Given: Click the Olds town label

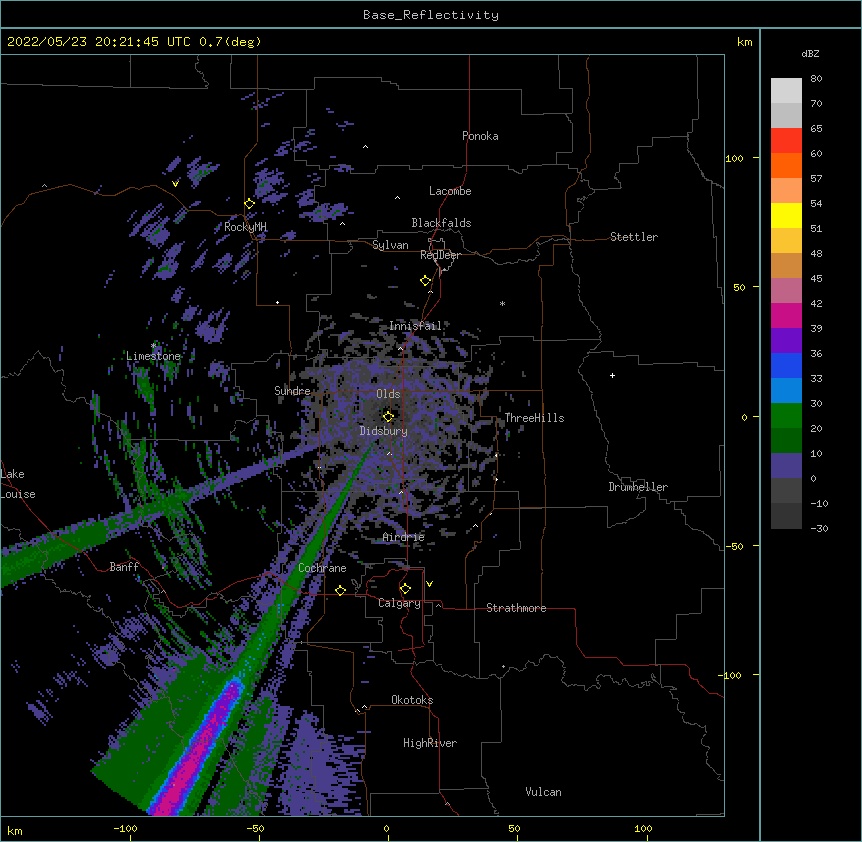Looking at the screenshot, I should [388, 394].
